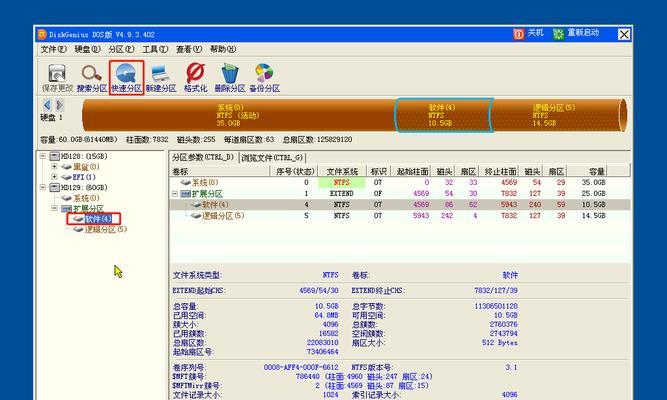Screen dimensions: 667x400
Task: Open the 工具(T) menu
Action: (x=155, y=49)
